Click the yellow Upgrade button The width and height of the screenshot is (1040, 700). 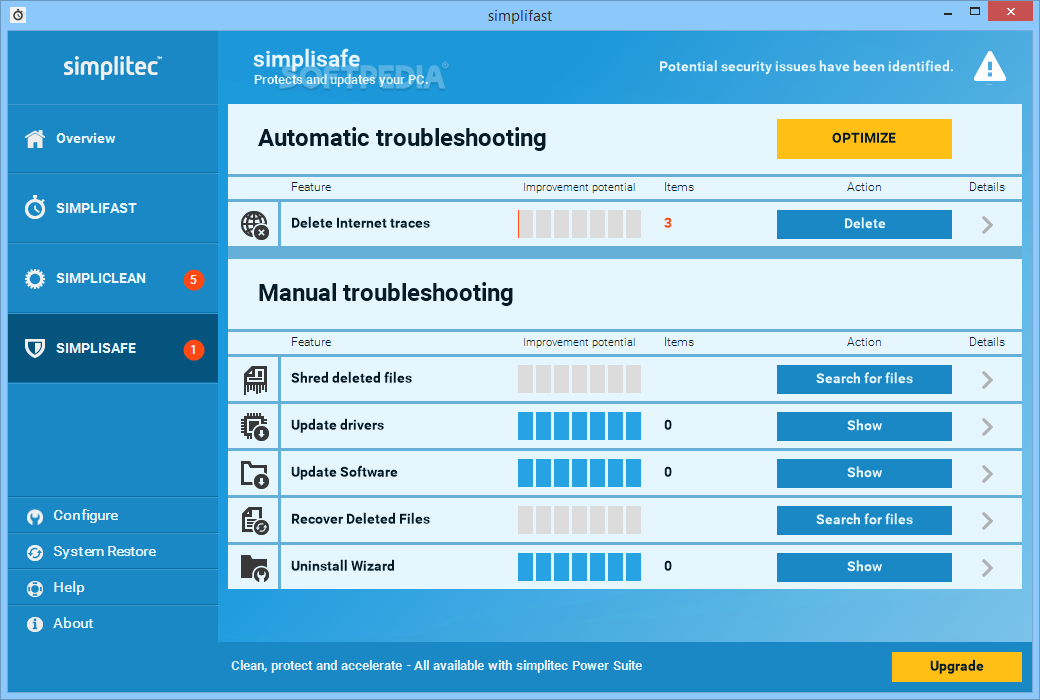point(956,667)
